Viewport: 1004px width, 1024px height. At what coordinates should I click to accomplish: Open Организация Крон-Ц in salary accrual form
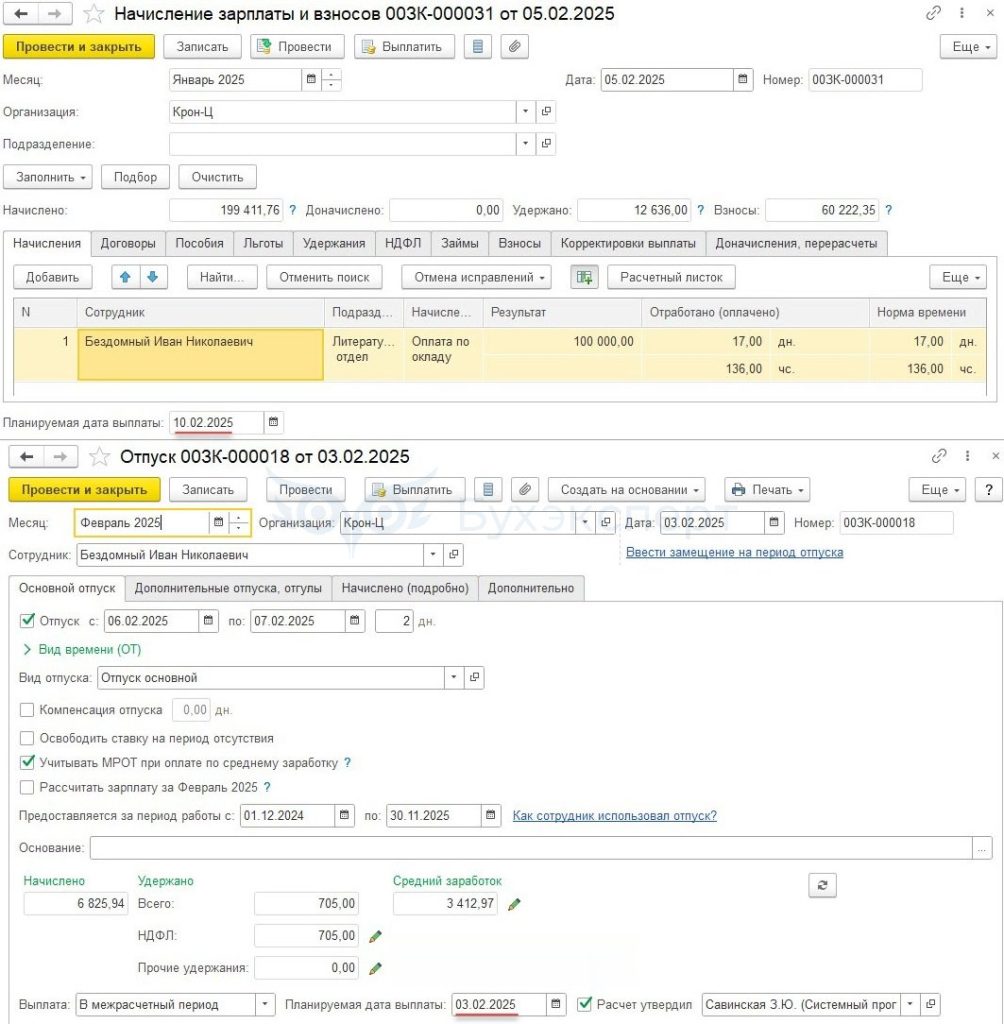tap(546, 112)
